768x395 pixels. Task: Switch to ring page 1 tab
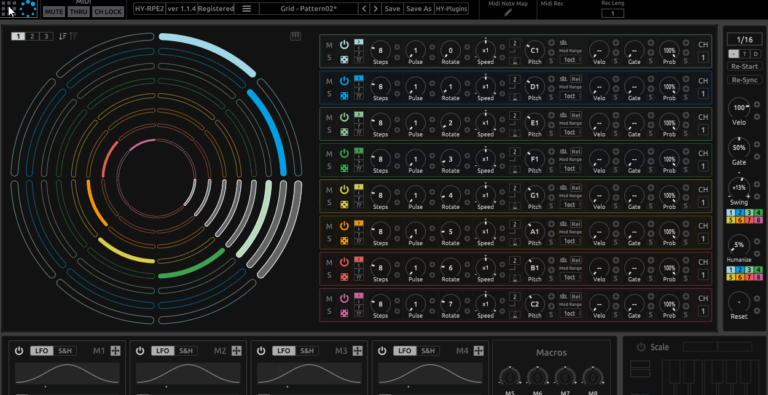[18, 36]
